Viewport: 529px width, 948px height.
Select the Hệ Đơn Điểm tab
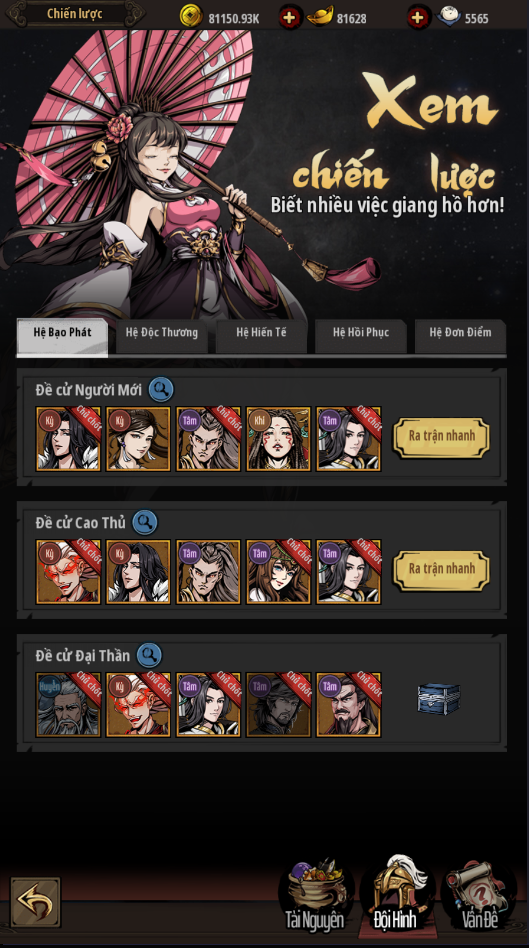click(460, 336)
